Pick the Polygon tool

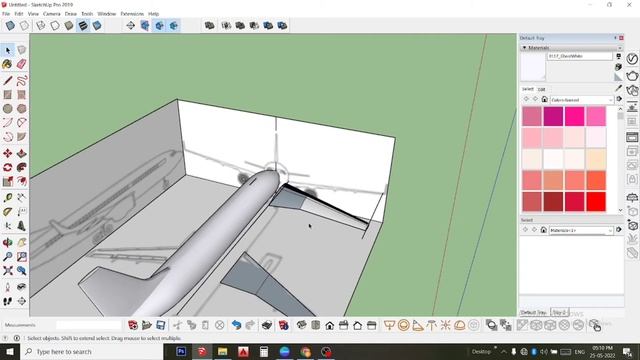(22, 109)
